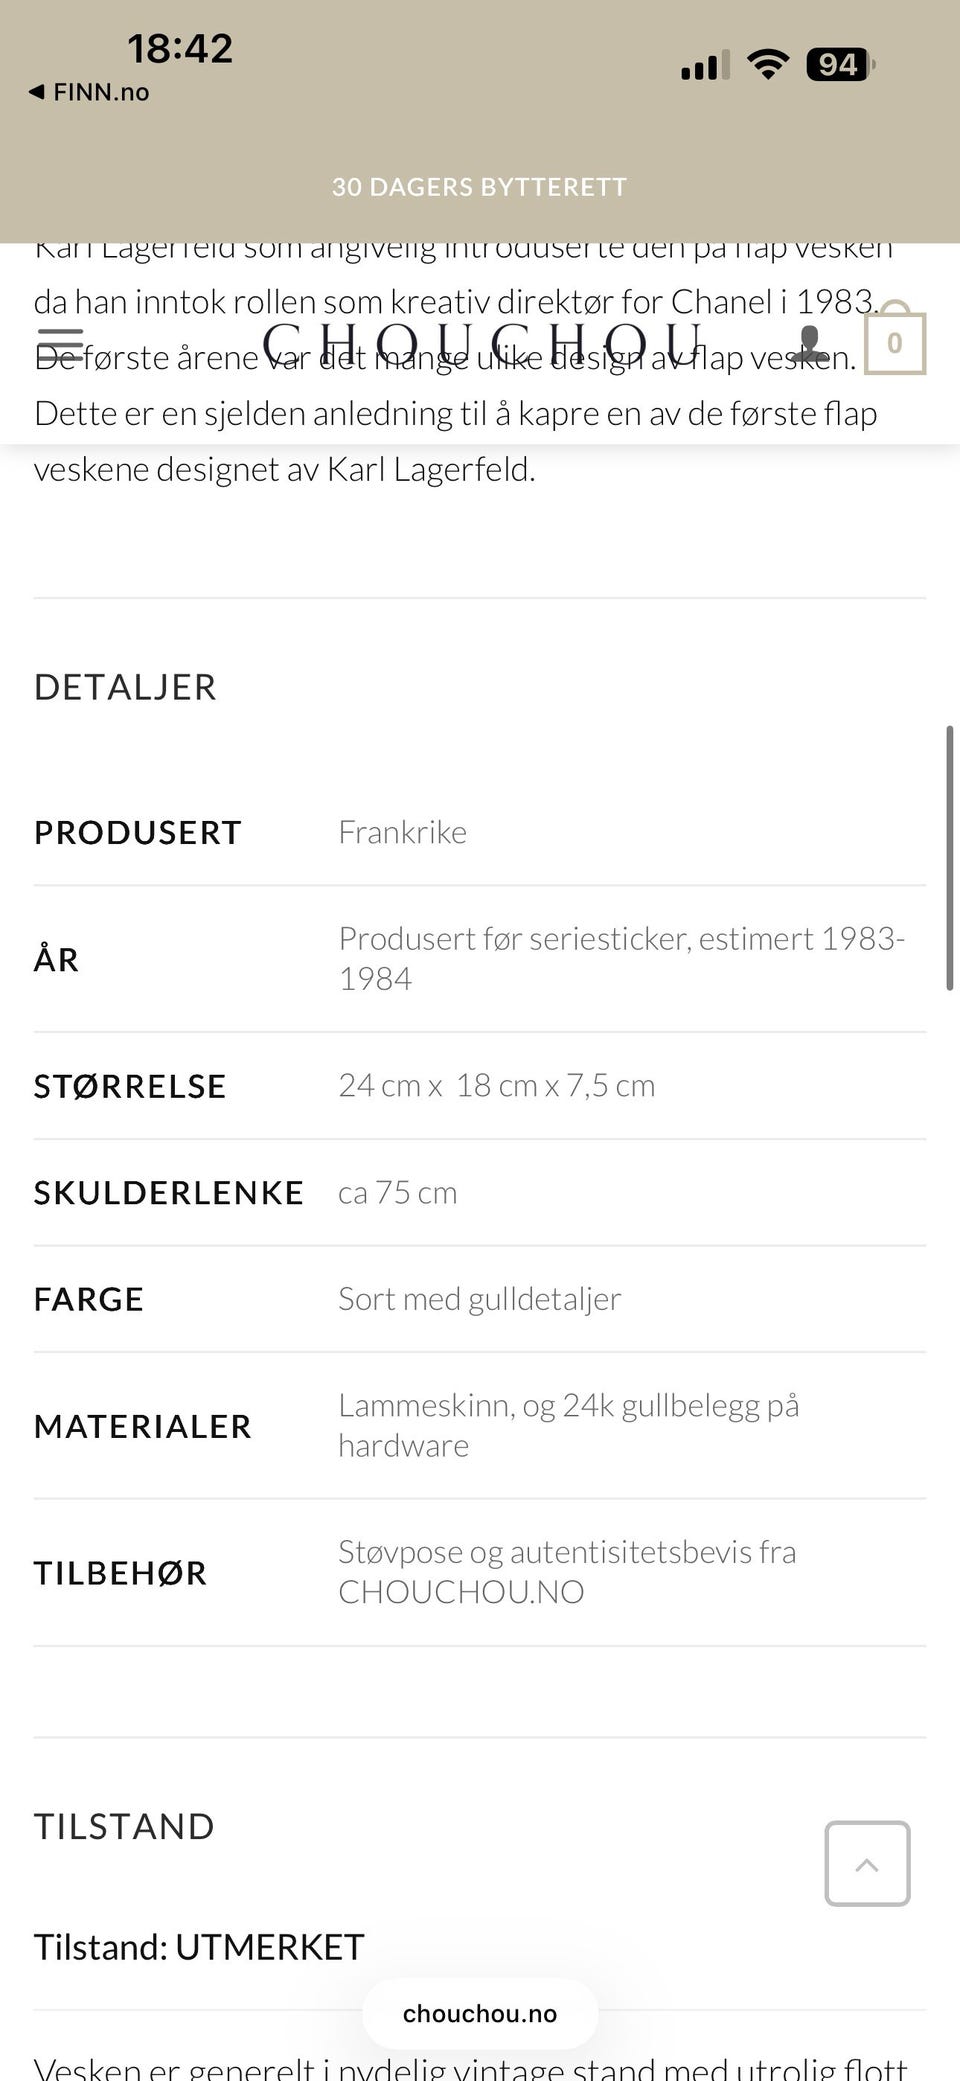Select the TILBEHØR row
Image resolution: width=960 pixels, height=2081 pixels.
121,1572
